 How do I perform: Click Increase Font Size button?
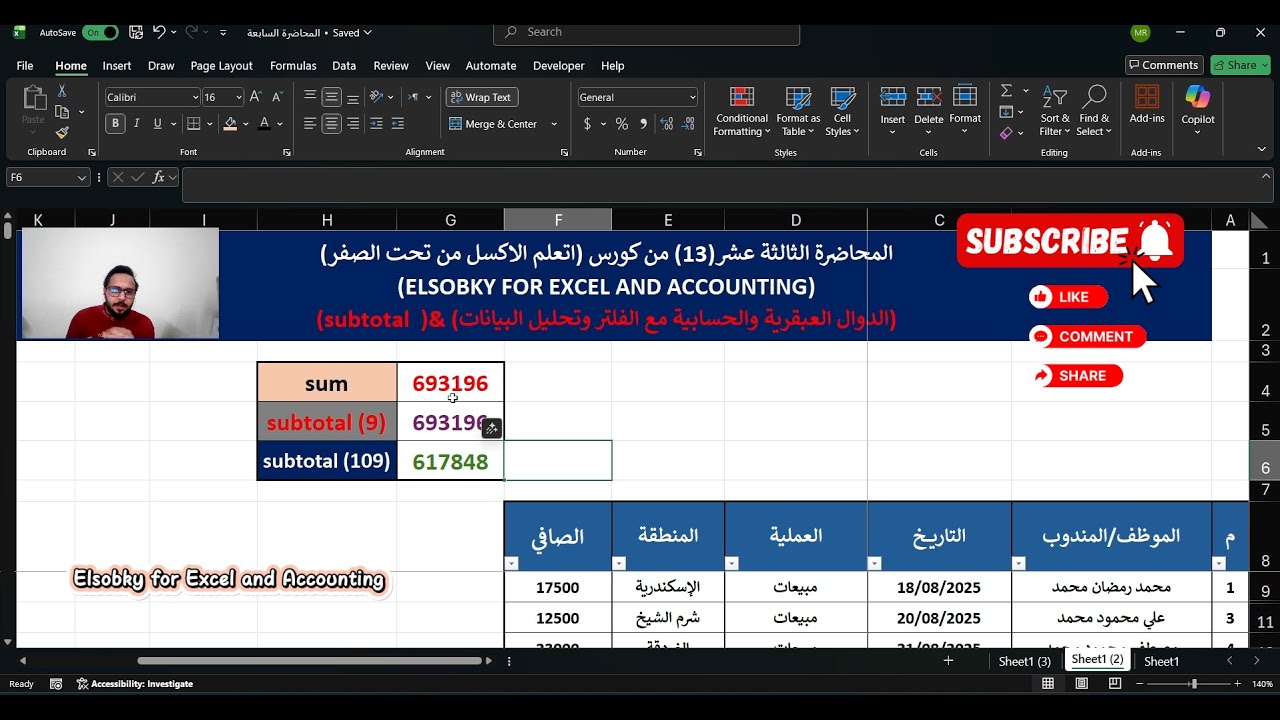click(255, 97)
